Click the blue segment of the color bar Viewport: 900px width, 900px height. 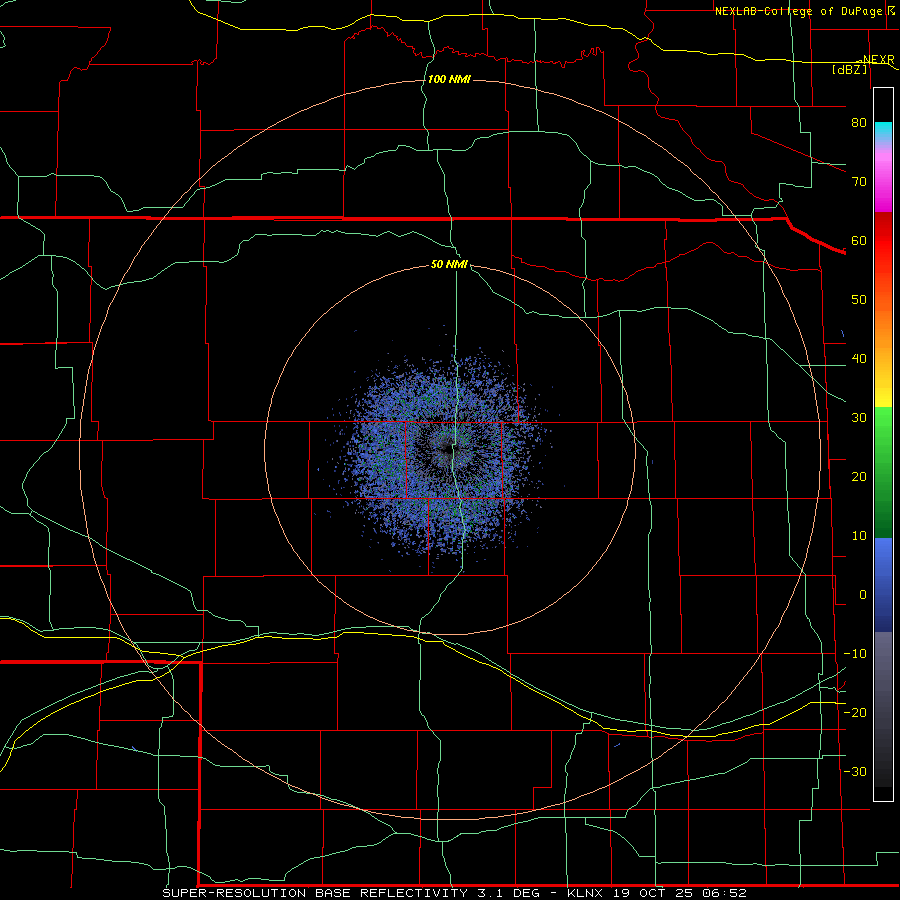pyautogui.click(x=883, y=585)
